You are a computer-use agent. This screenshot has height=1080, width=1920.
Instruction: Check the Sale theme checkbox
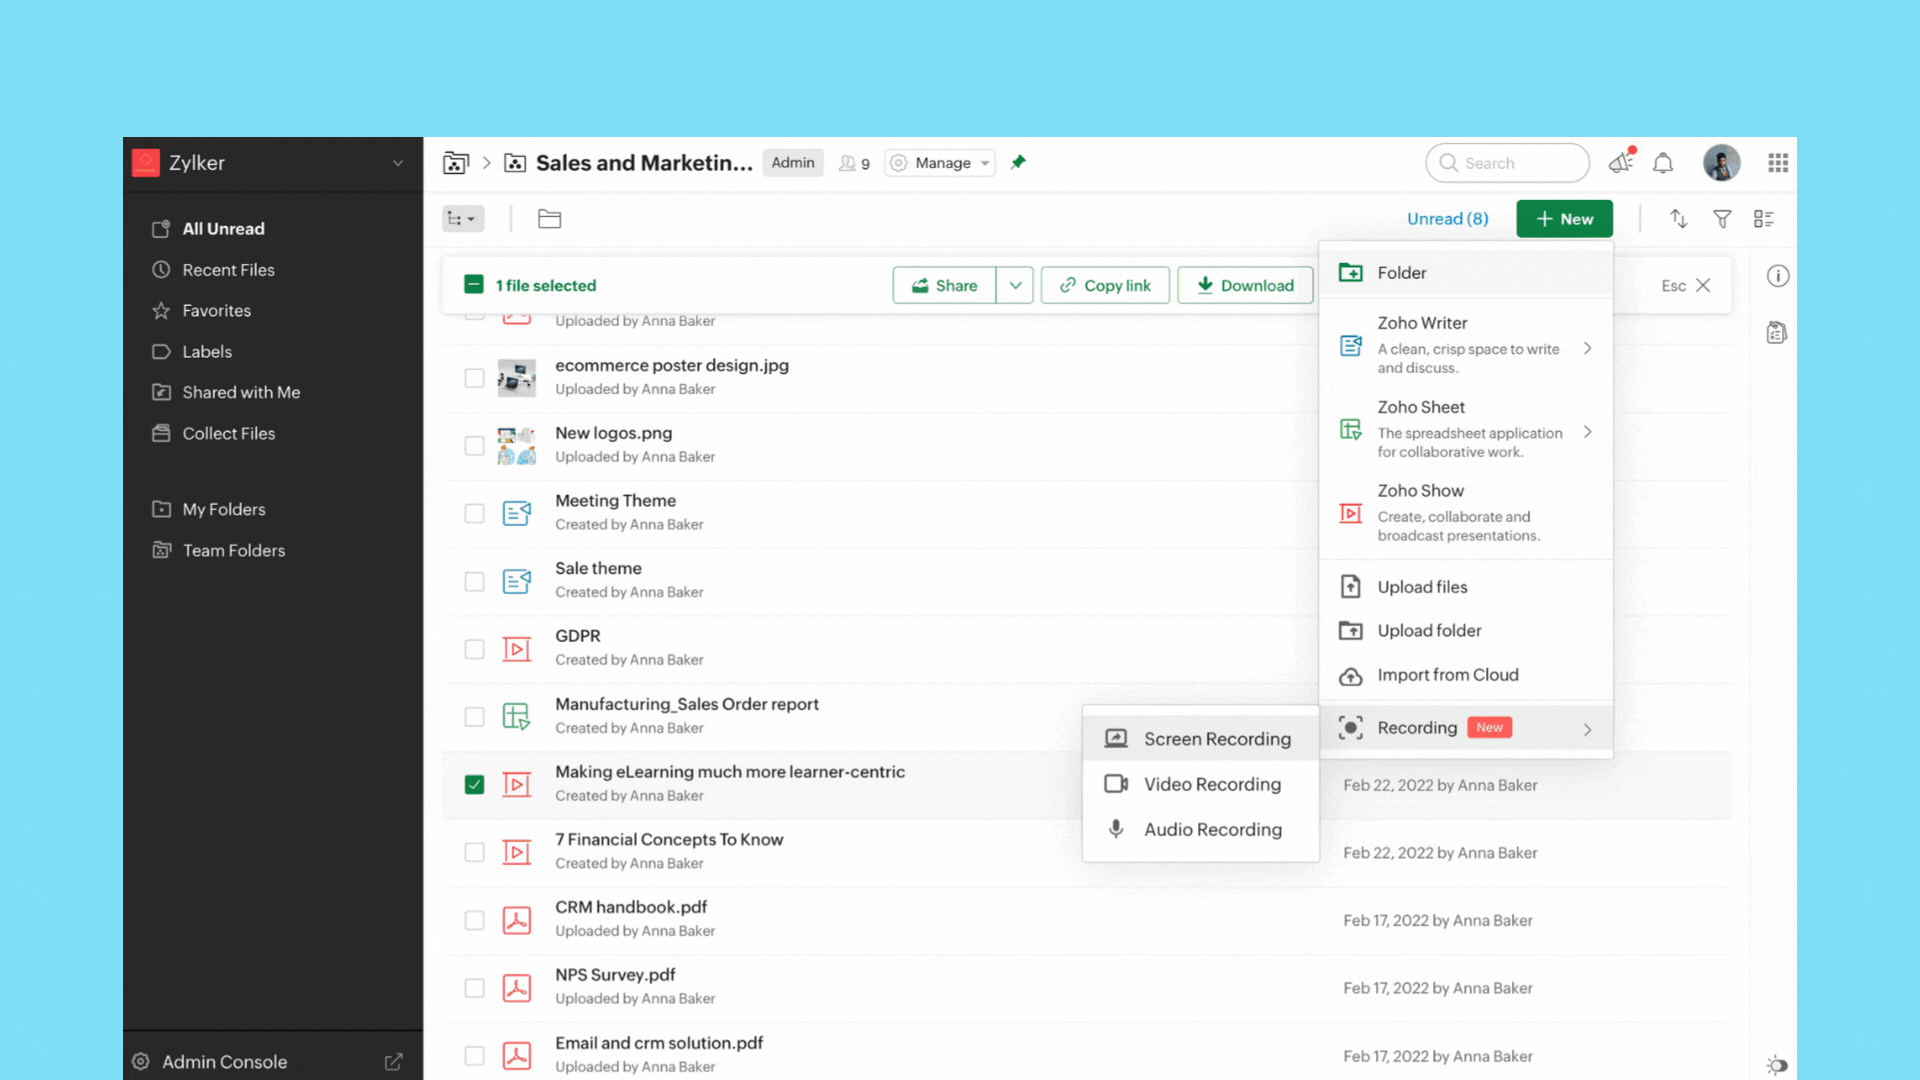tap(474, 581)
